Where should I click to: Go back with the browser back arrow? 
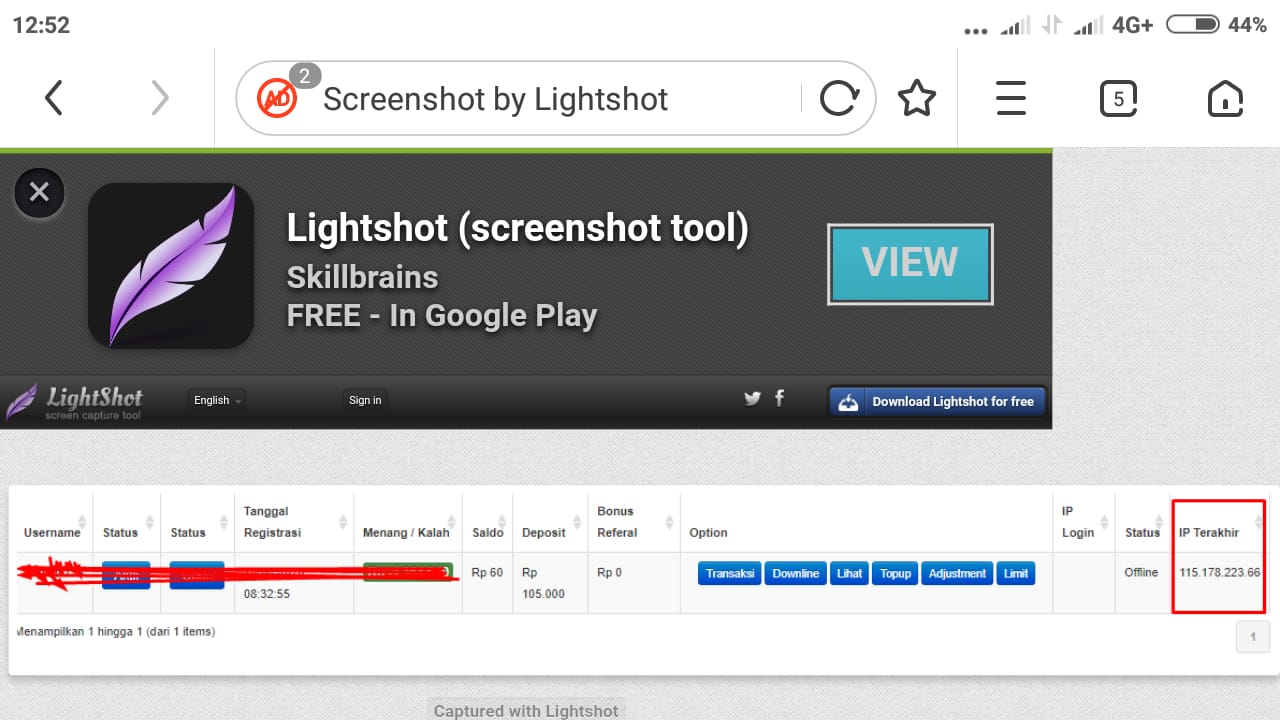pos(54,98)
